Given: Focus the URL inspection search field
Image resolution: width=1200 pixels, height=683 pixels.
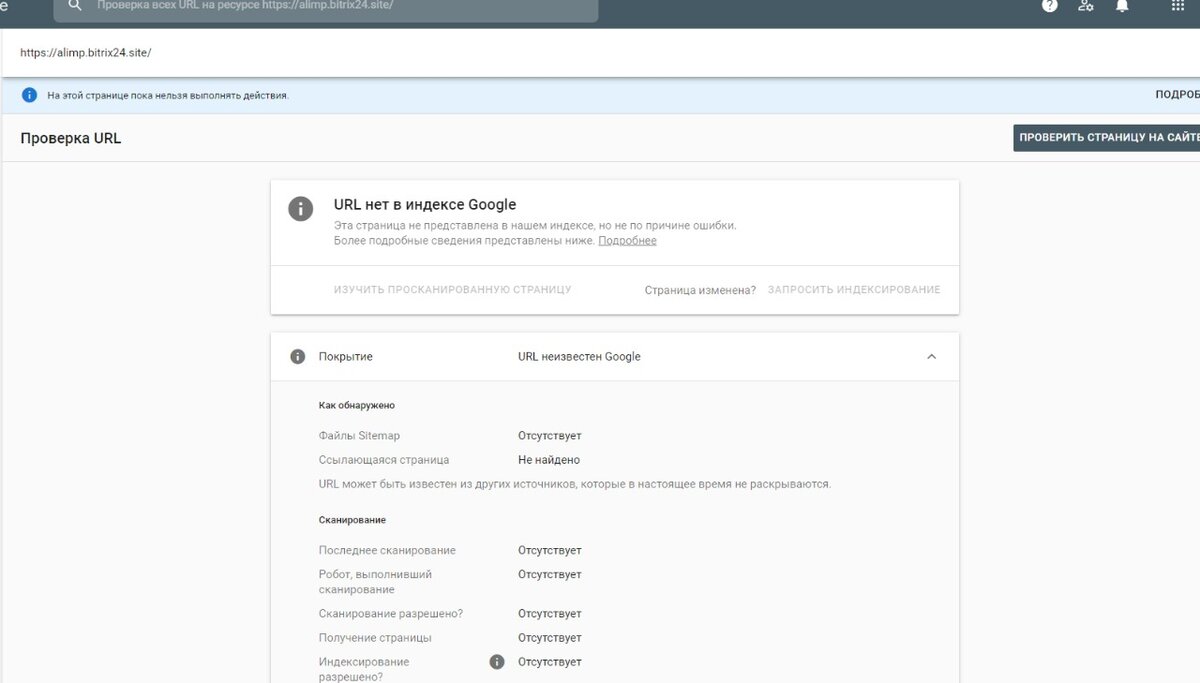Looking at the screenshot, I should click(330, 6).
